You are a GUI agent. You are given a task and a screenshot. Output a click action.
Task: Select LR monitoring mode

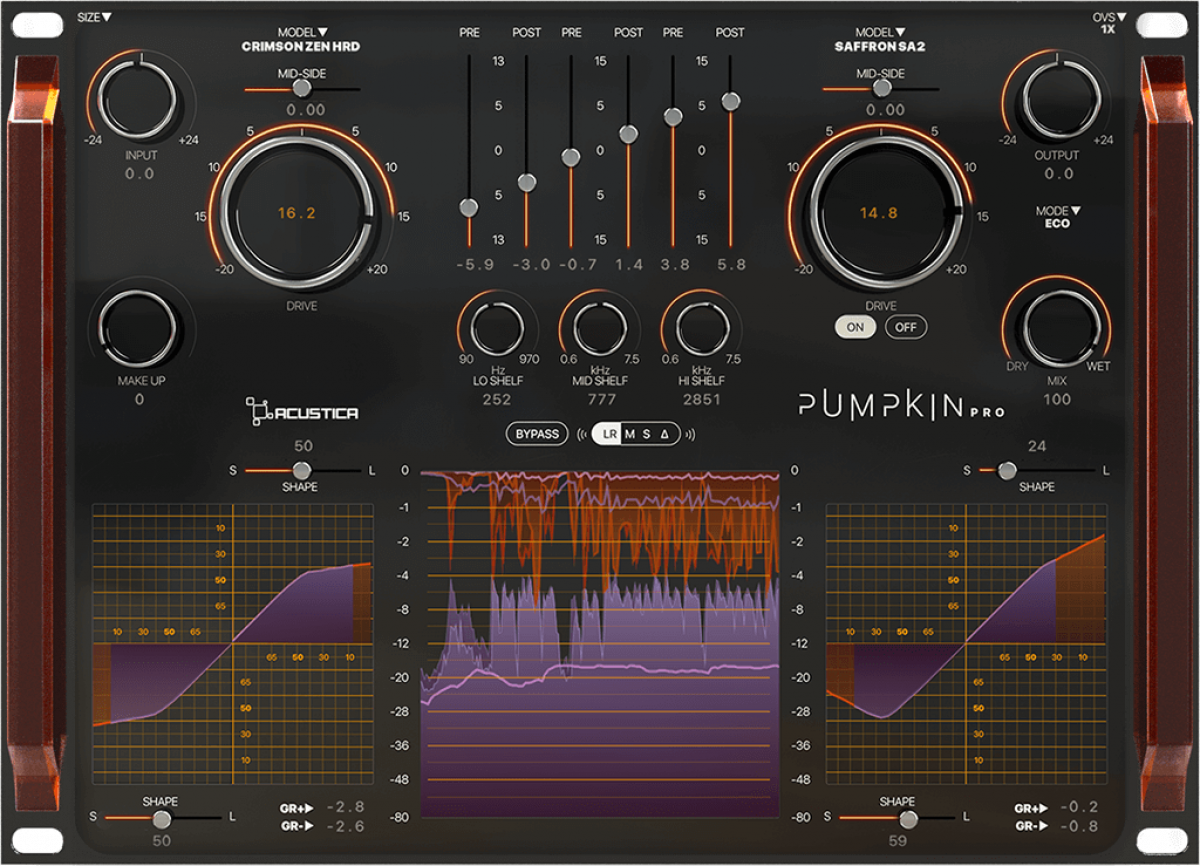pyautogui.click(x=609, y=434)
